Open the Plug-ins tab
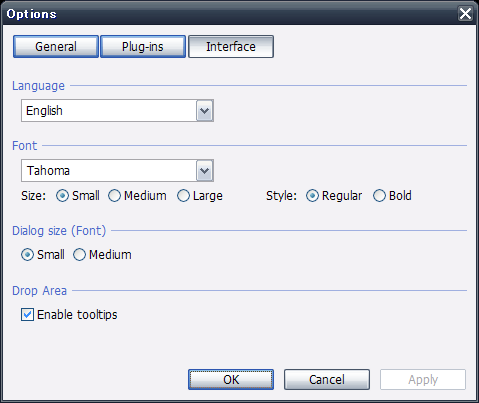Image resolution: width=479 pixels, height=403 pixels. coord(143,47)
